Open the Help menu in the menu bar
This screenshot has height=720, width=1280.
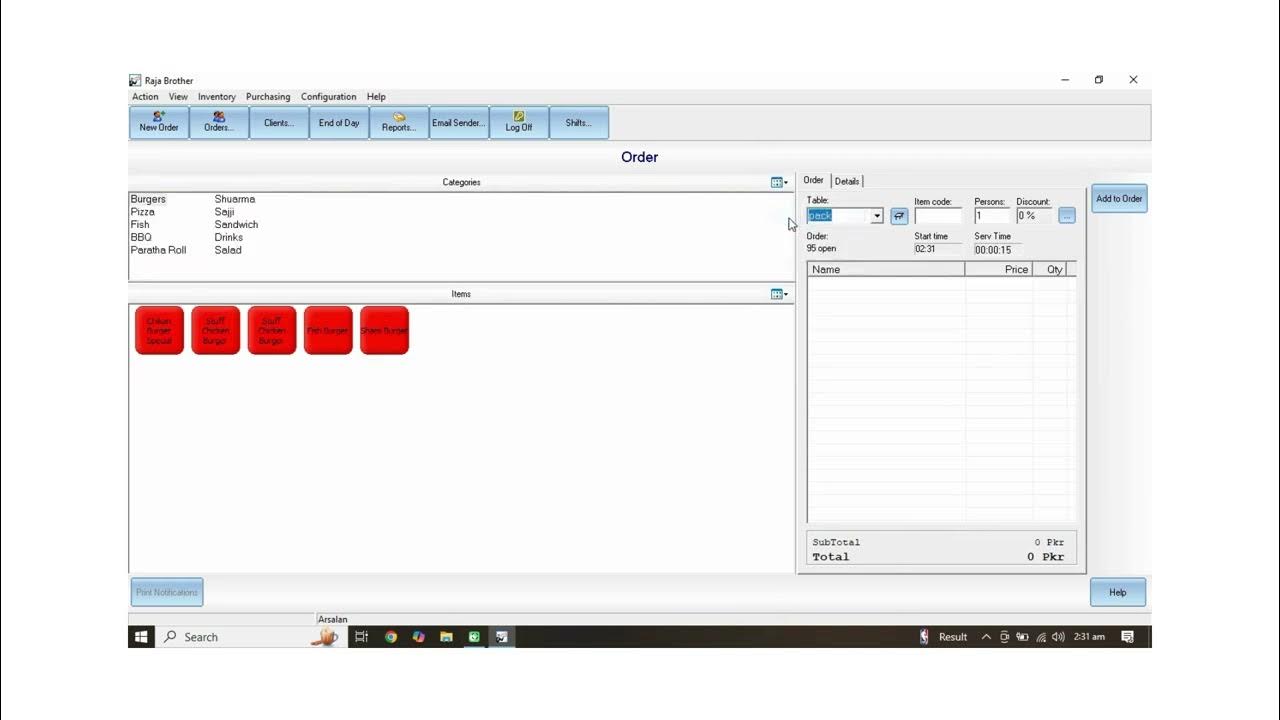coord(376,97)
